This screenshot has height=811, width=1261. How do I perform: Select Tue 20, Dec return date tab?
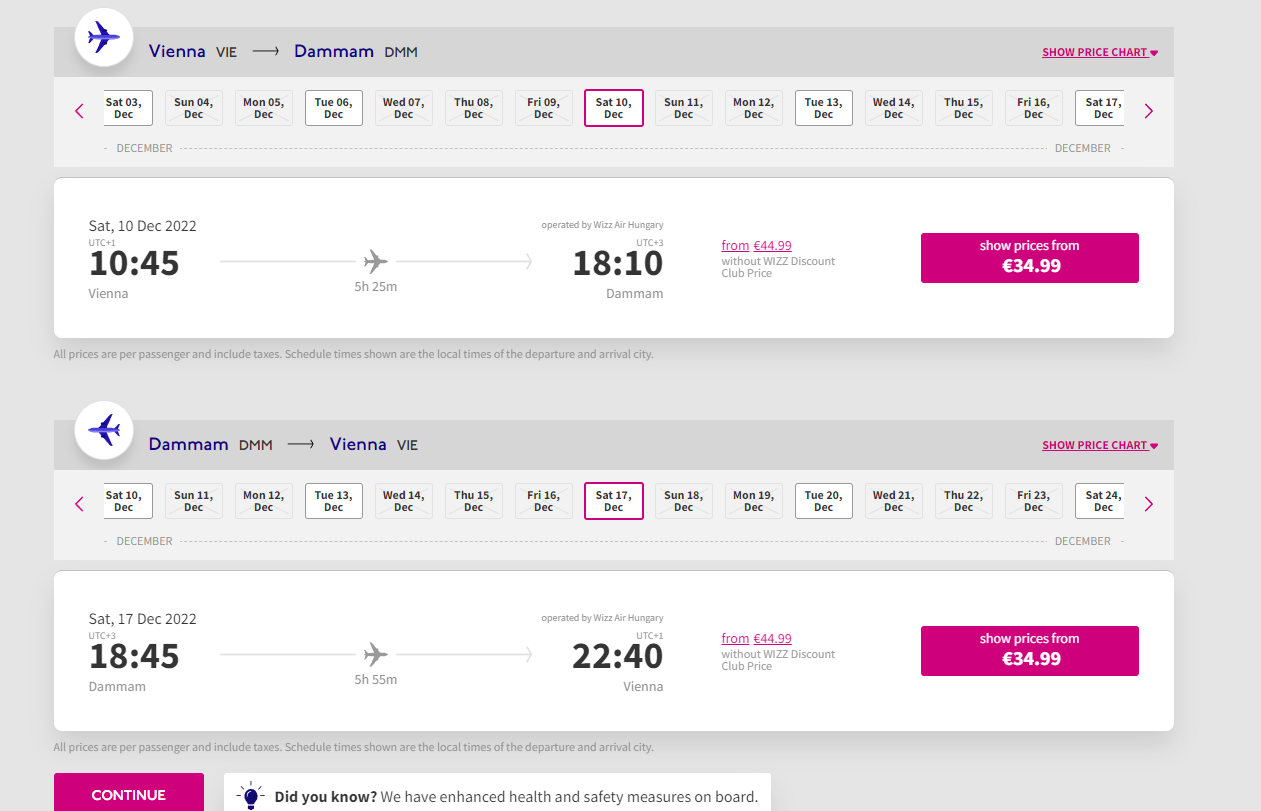tap(824, 501)
